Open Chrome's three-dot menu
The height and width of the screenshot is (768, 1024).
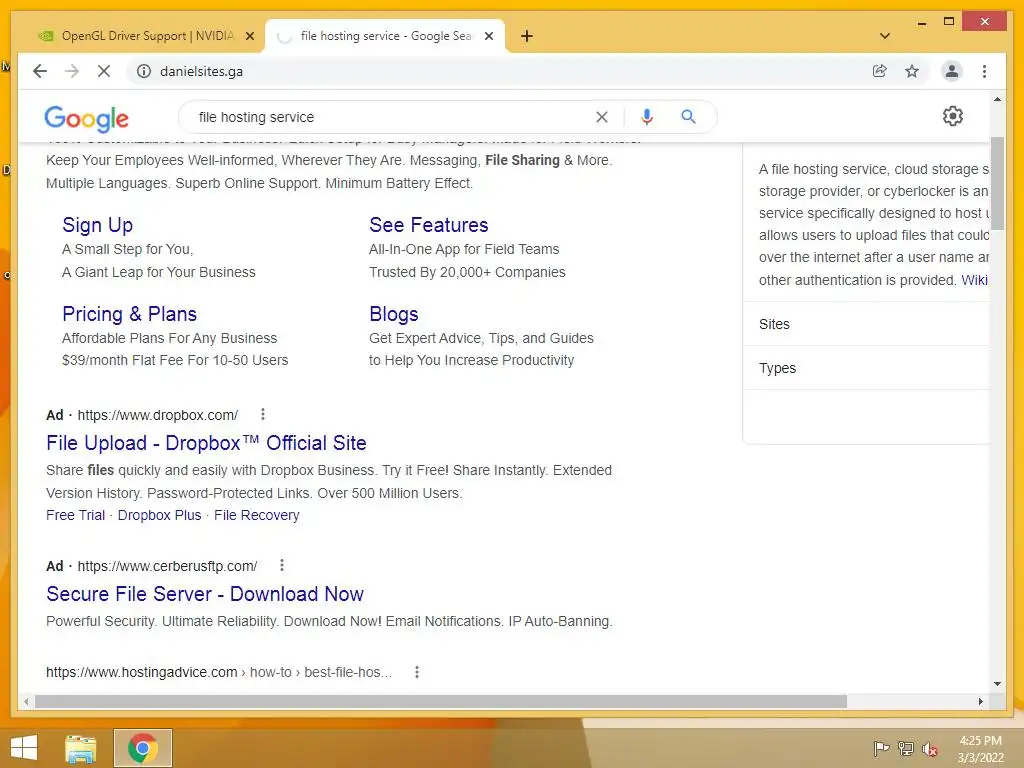coord(984,71)
